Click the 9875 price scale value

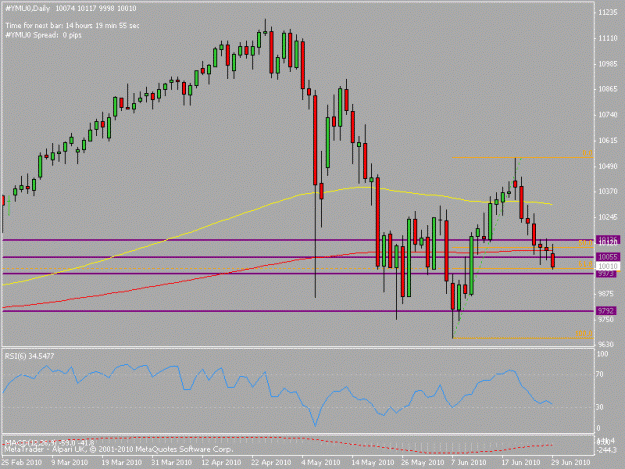[x=607, y=294]
